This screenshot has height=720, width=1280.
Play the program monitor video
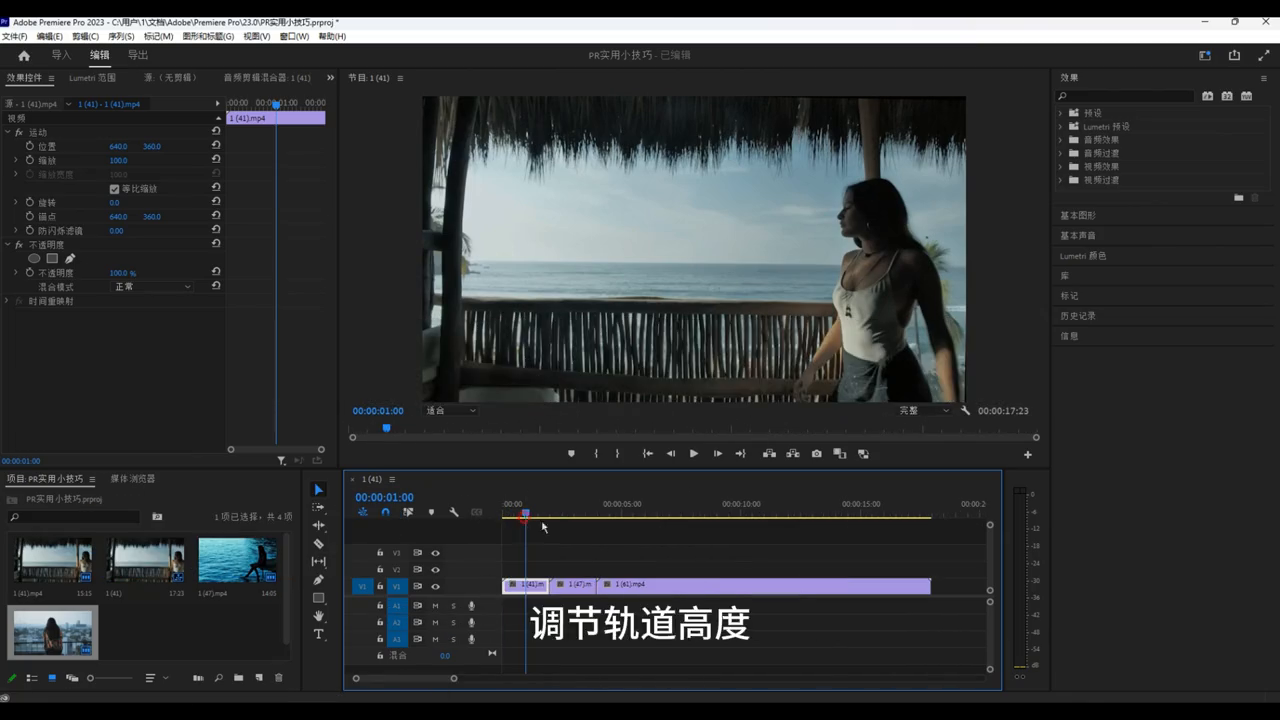click(694, 454)
